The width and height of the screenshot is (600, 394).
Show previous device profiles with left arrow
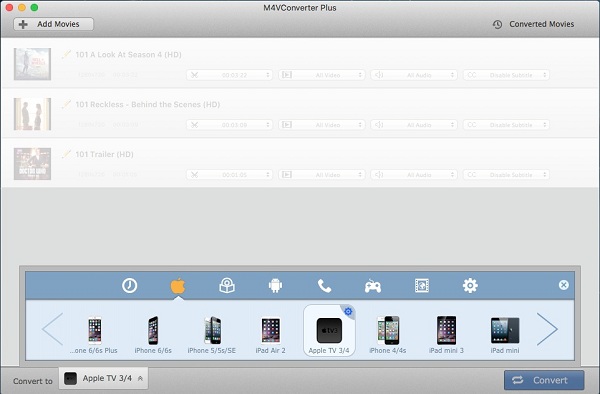coord(52,329)
